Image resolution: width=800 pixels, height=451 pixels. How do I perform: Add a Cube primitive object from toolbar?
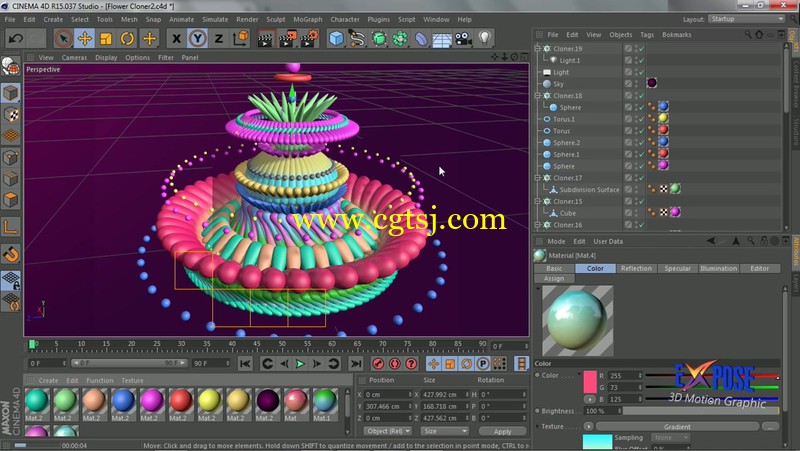[x=336, y=38]
